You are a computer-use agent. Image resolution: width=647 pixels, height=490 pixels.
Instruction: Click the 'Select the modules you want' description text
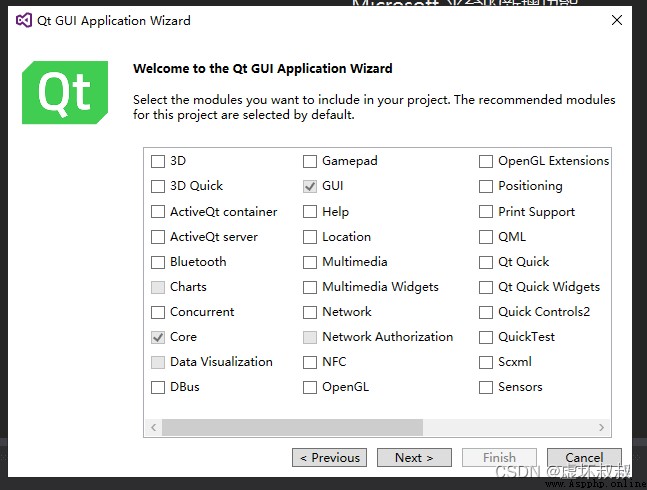coord(374,107)
